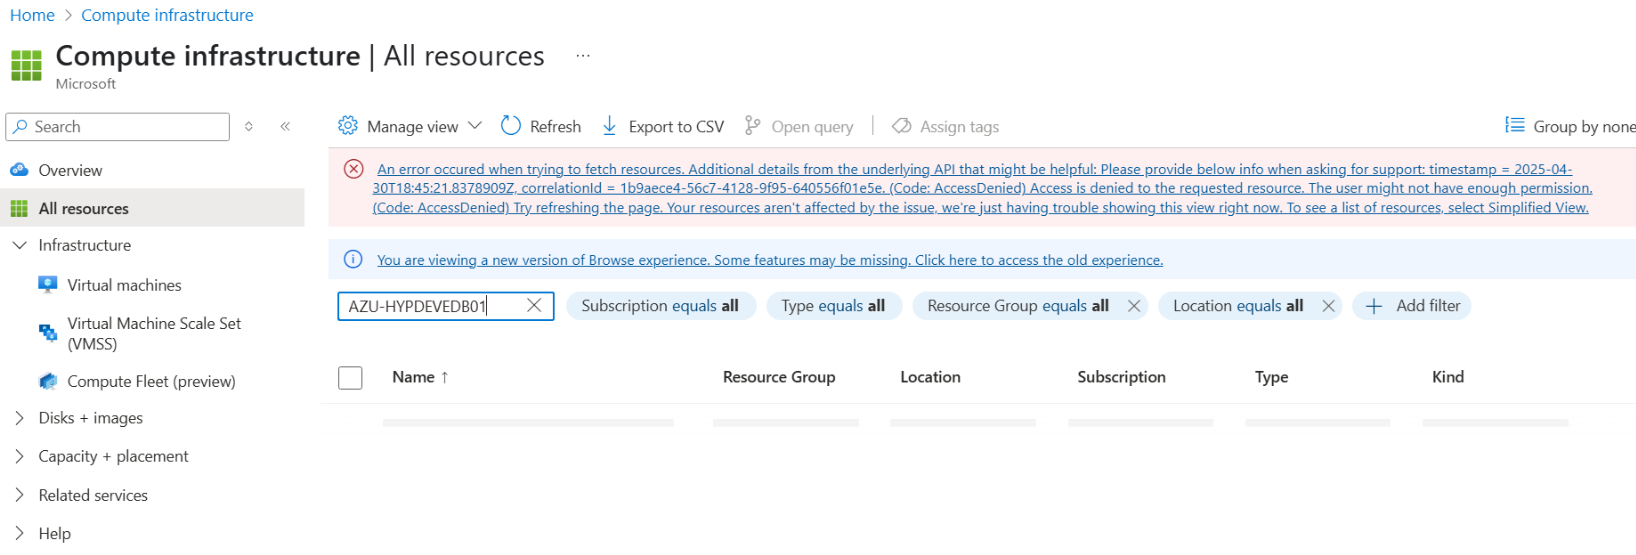1636x555 pixels.
Task: Click the Add filter button
Action: (x=1411, y=306)
